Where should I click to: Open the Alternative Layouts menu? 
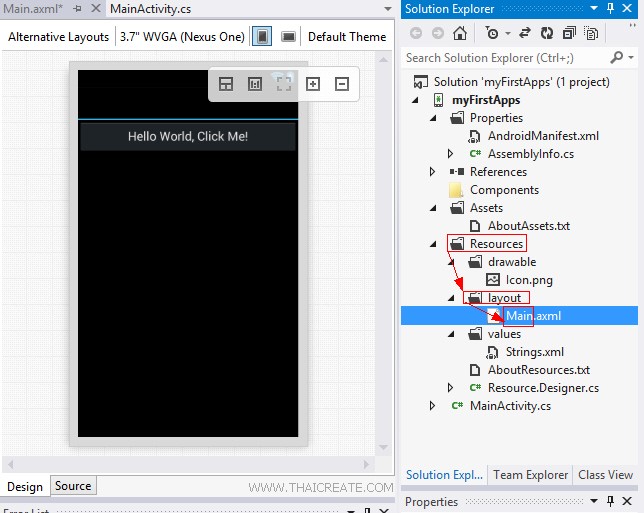pyautogui.click(x=59, y=37)
